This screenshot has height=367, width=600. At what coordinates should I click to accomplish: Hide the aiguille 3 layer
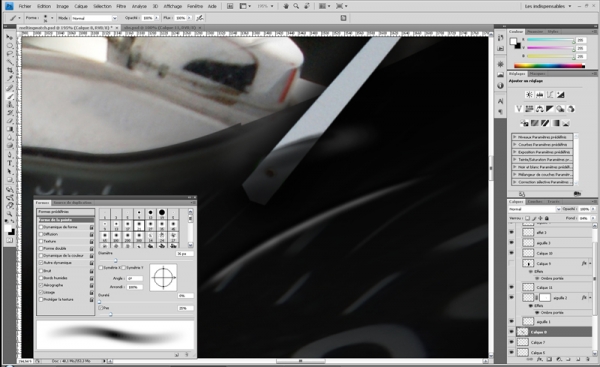point(512,243)
